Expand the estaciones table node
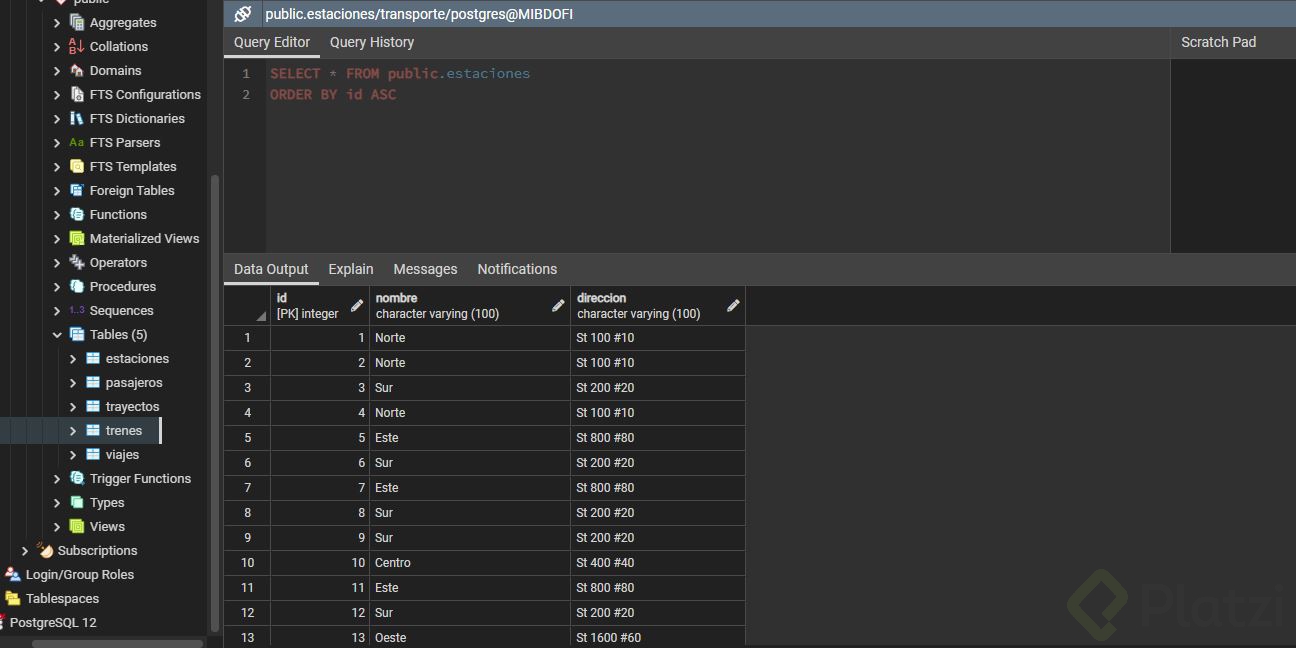 (x=73, y=358)
